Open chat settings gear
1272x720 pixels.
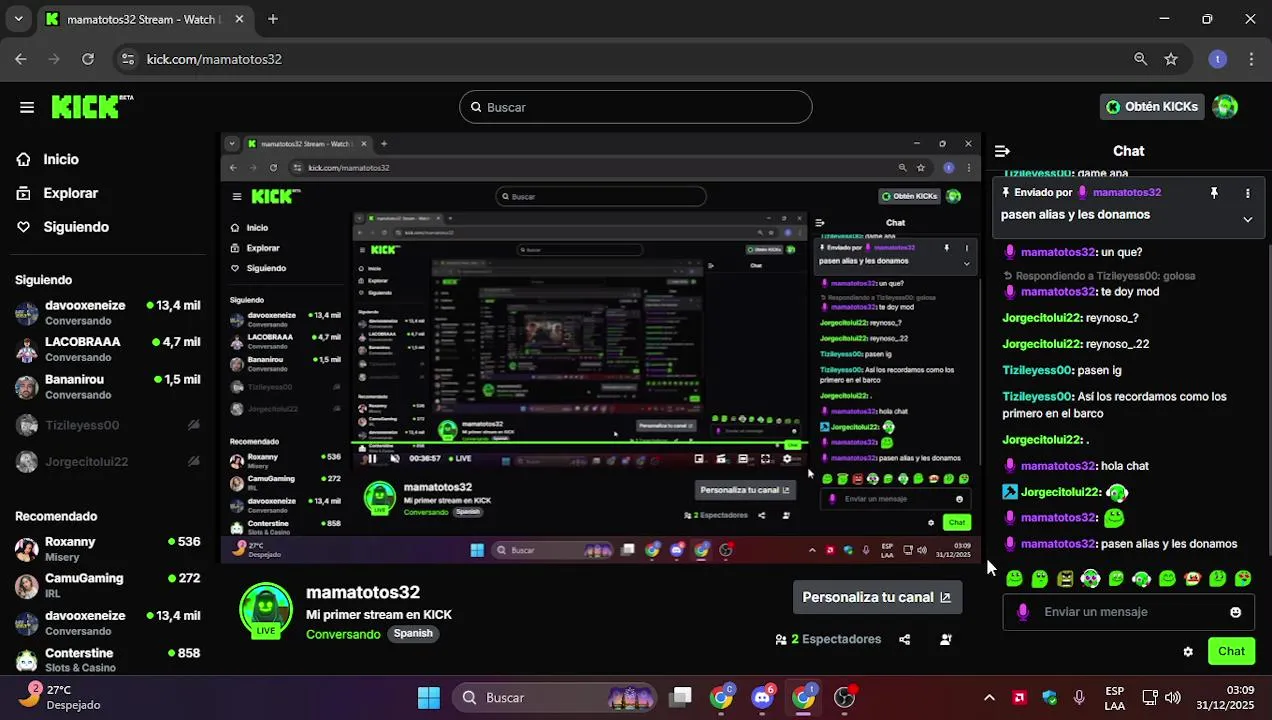1188,651
